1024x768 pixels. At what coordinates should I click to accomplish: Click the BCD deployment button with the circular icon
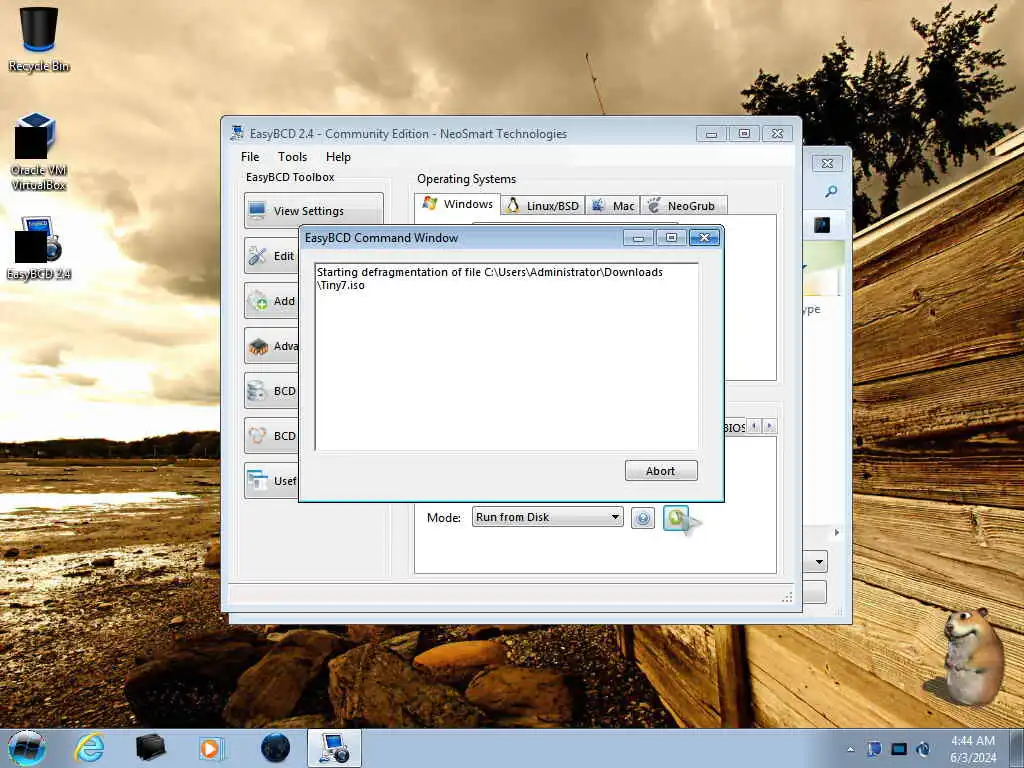click(272, 436)
